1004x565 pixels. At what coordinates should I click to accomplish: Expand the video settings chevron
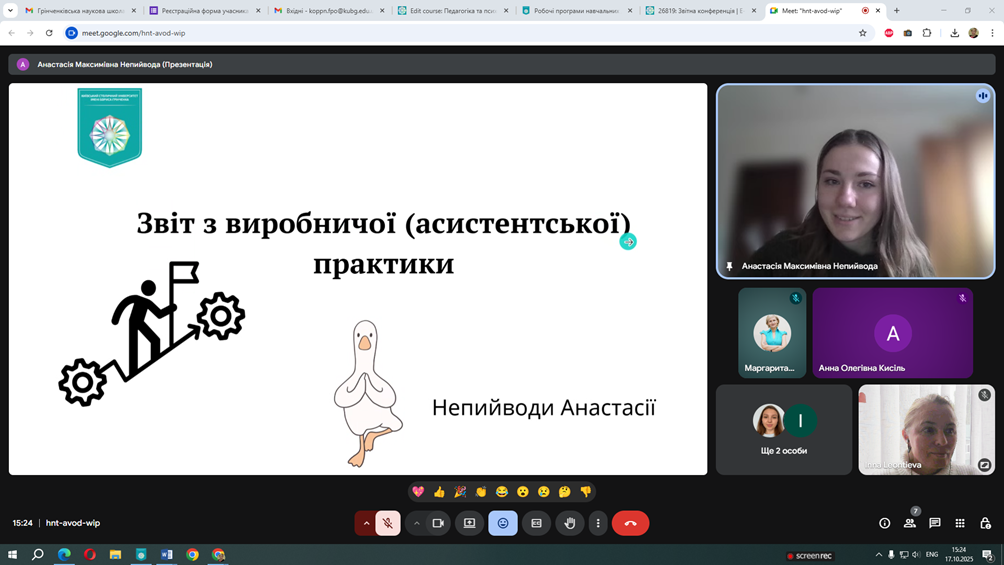coord(417,523)
